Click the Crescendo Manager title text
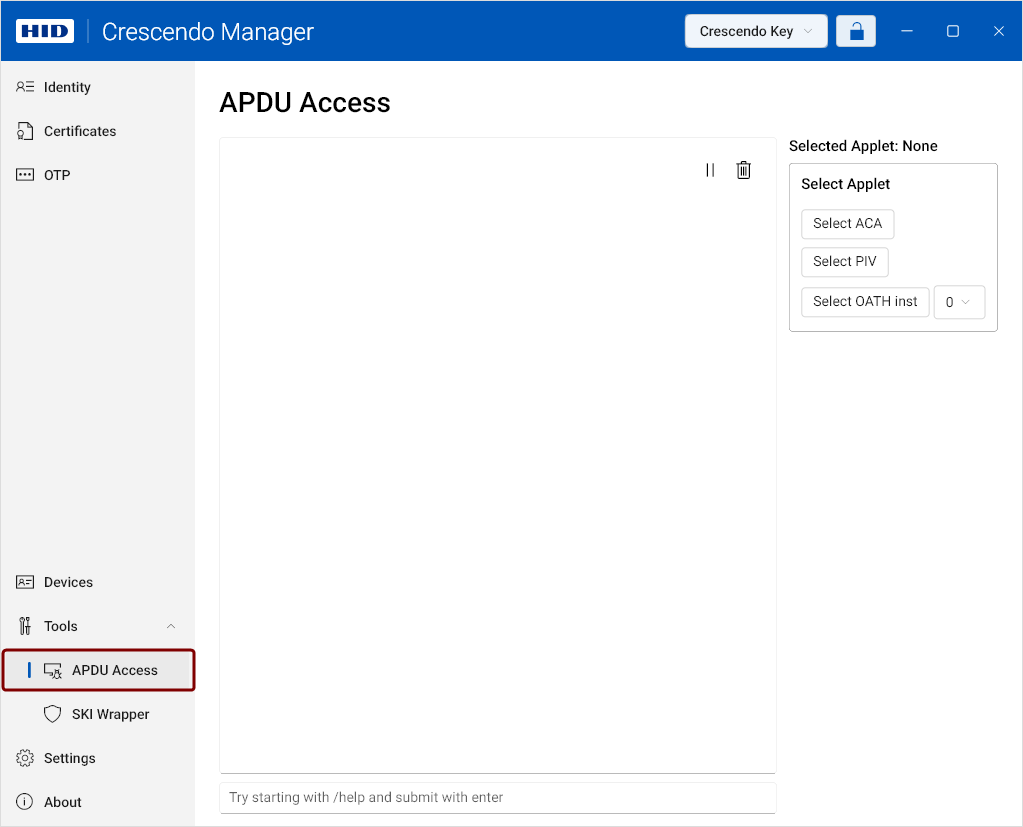The height and width of the screenshot is (827, 1023). coord(207,31)
